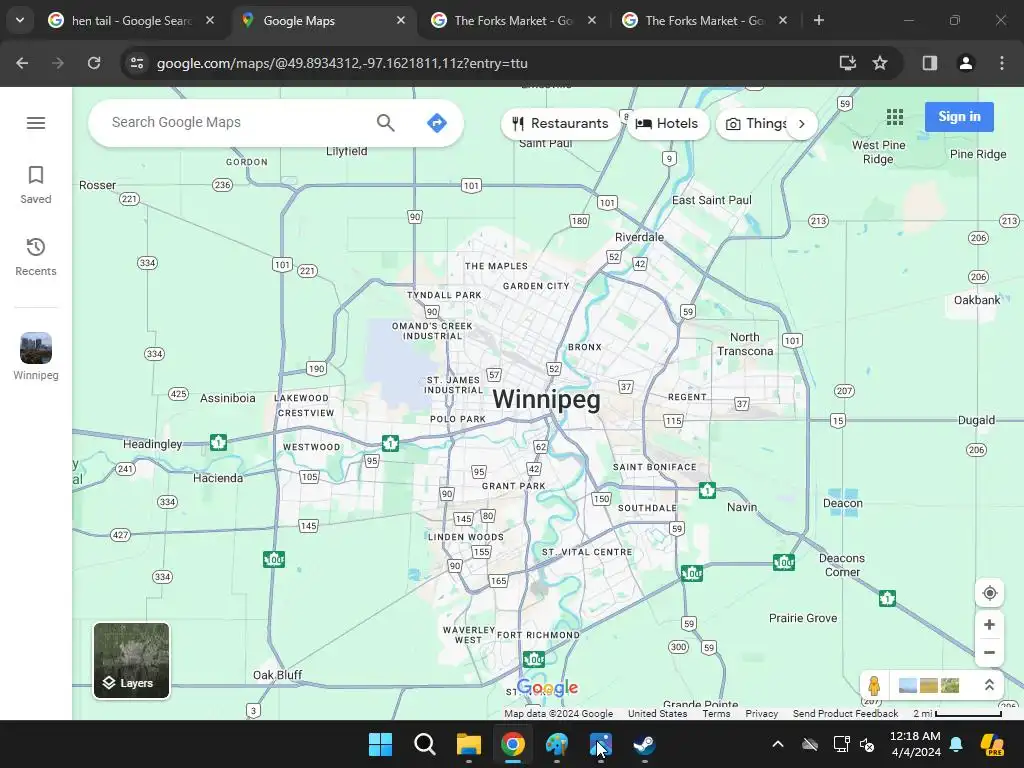Filter map by Restaurants

[x=560, y=123]
